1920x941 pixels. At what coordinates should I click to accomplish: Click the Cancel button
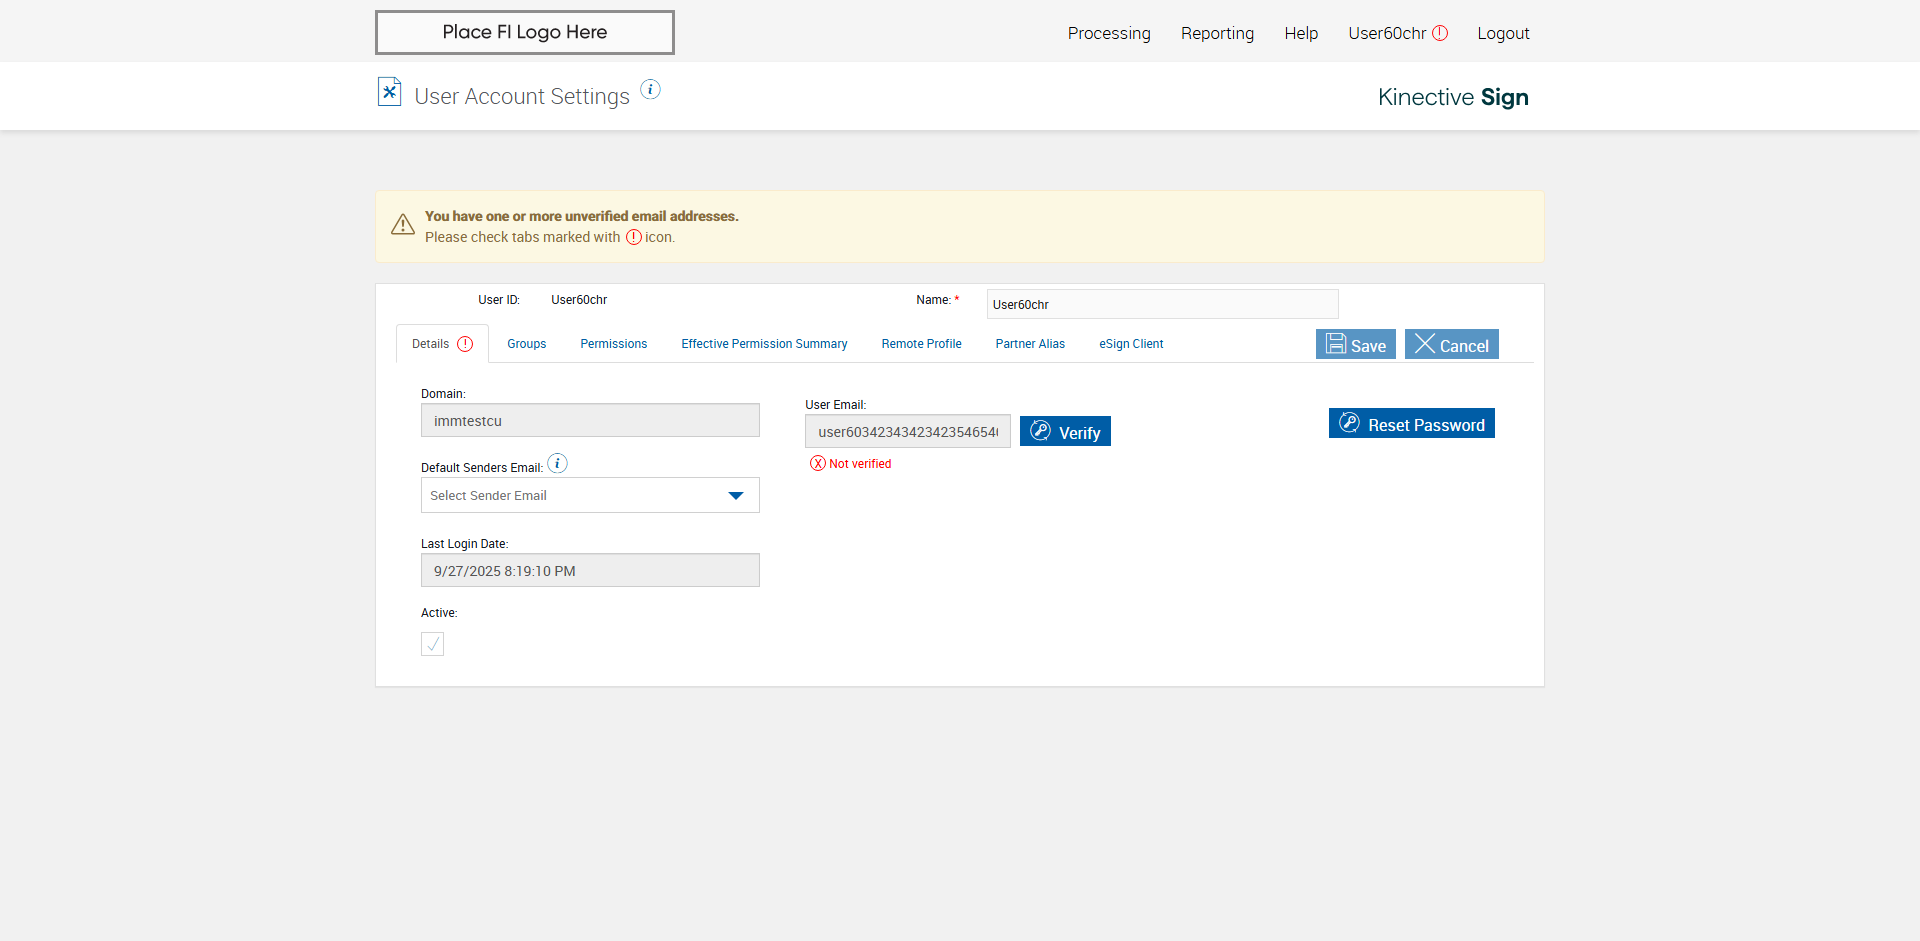tap(1452, 344)
